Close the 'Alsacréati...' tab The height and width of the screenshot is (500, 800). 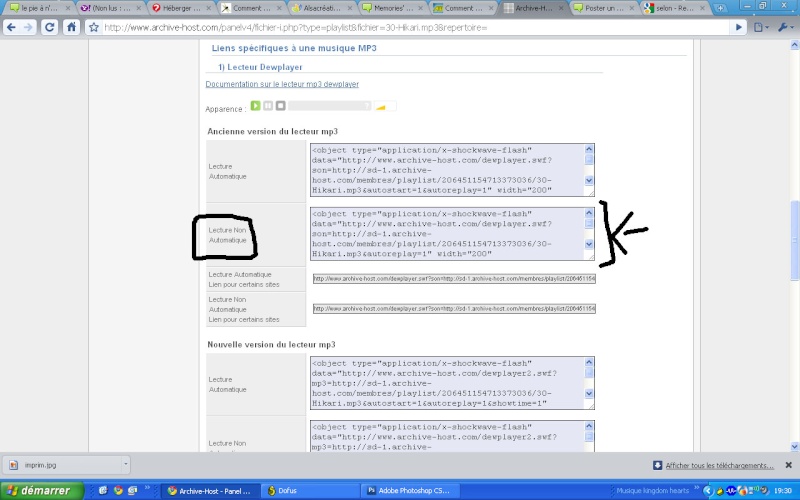point(349,8)
